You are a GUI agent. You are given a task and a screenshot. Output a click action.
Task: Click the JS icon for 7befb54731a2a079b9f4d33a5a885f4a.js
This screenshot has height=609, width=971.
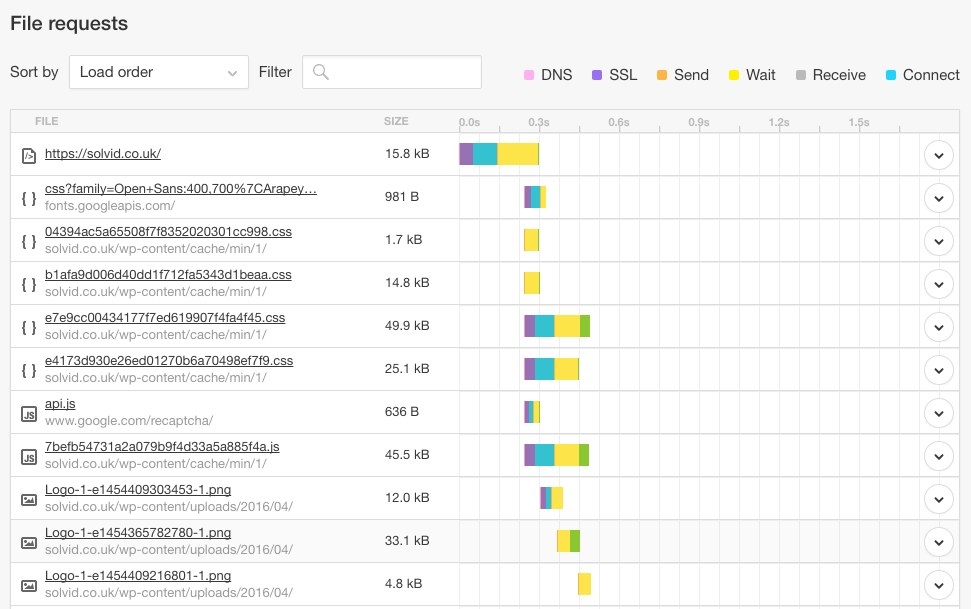tap(28, 457)
